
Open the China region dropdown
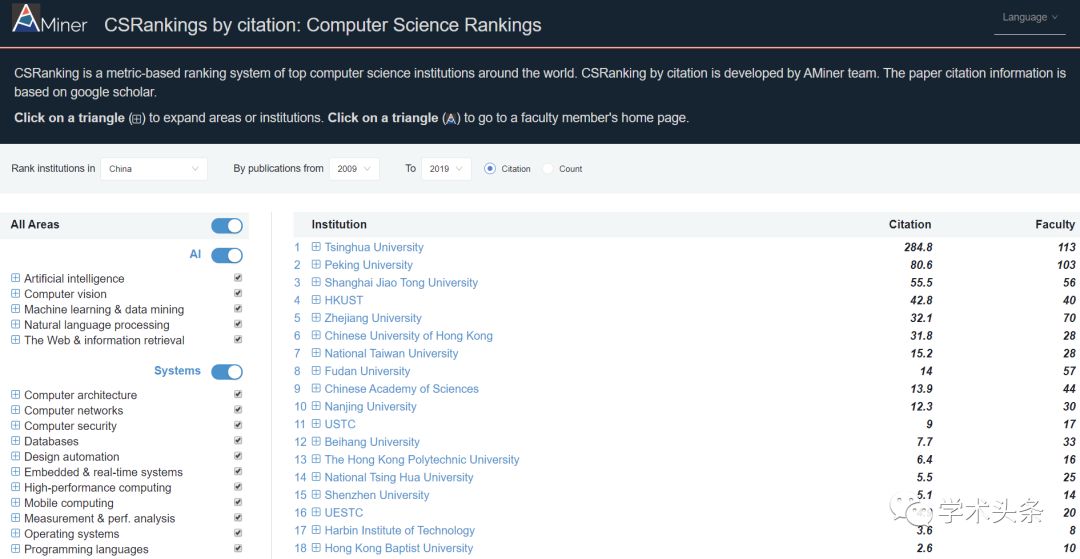pos(154,169)
